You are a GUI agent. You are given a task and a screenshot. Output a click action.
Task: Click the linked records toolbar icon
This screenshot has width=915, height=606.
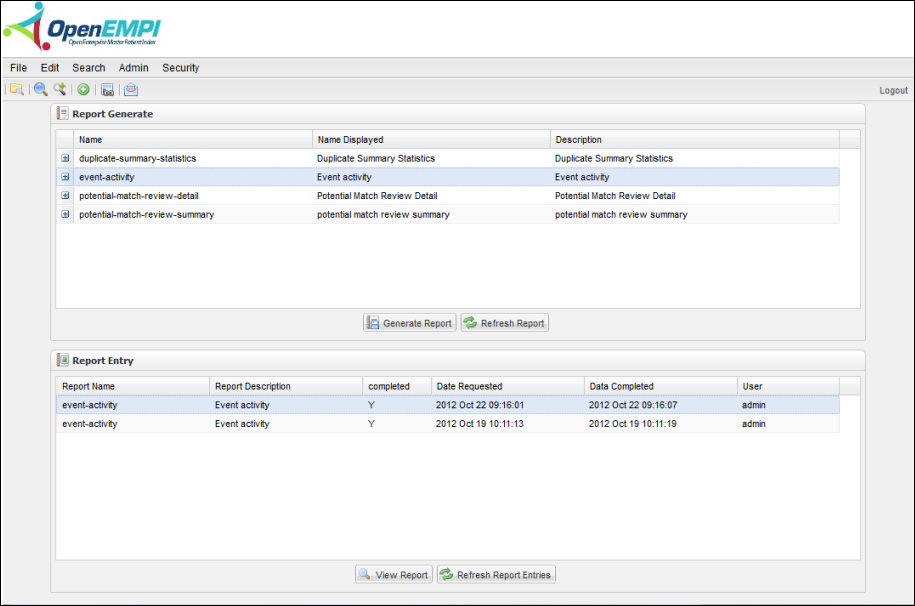(x=107, y=89)
